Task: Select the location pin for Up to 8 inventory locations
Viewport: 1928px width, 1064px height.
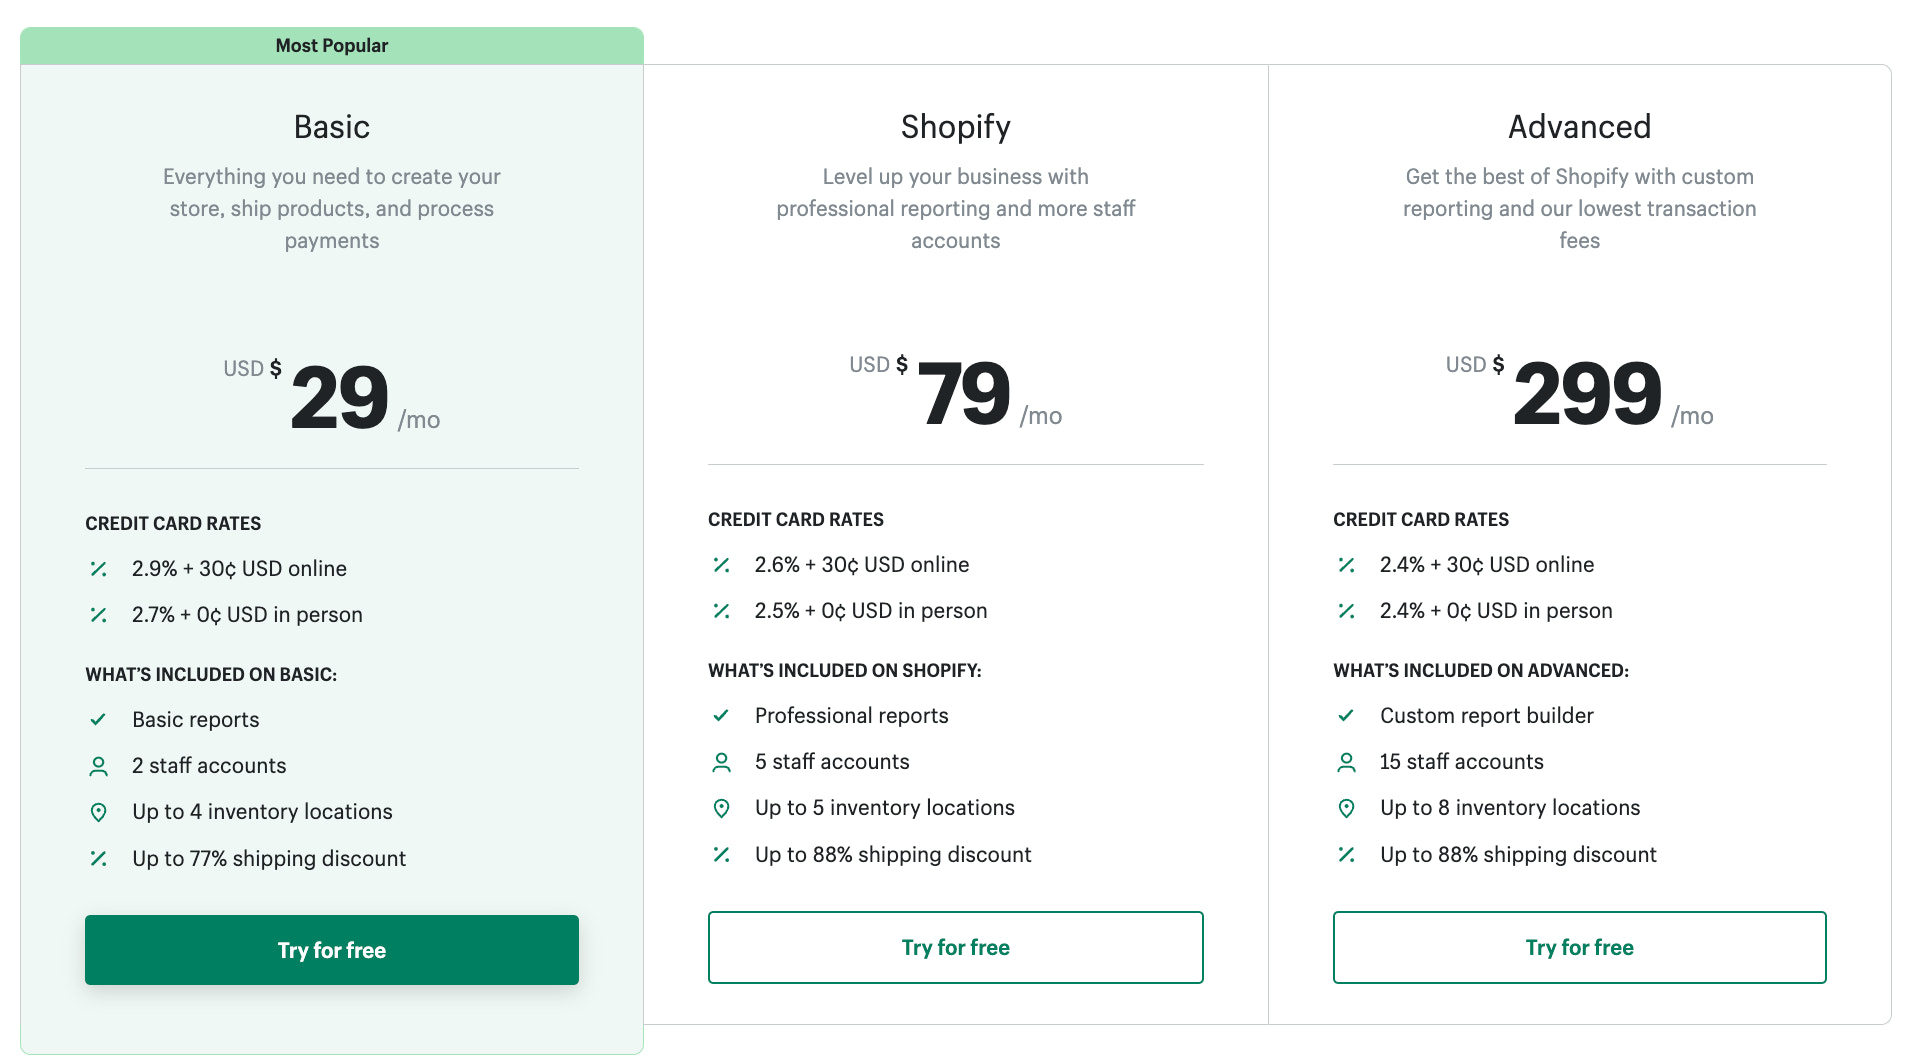Action: pos(1346,807)
